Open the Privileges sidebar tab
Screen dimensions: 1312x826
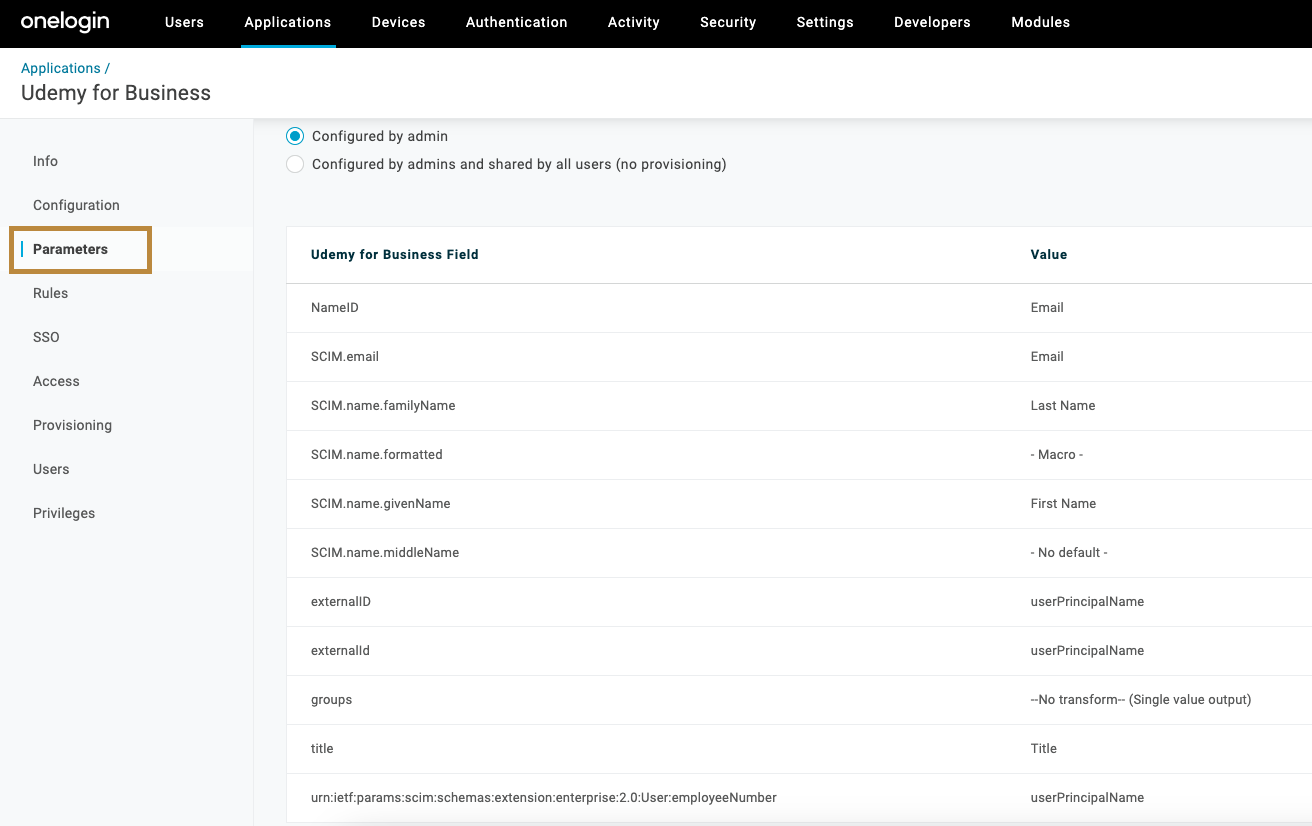tap(64, 513)
